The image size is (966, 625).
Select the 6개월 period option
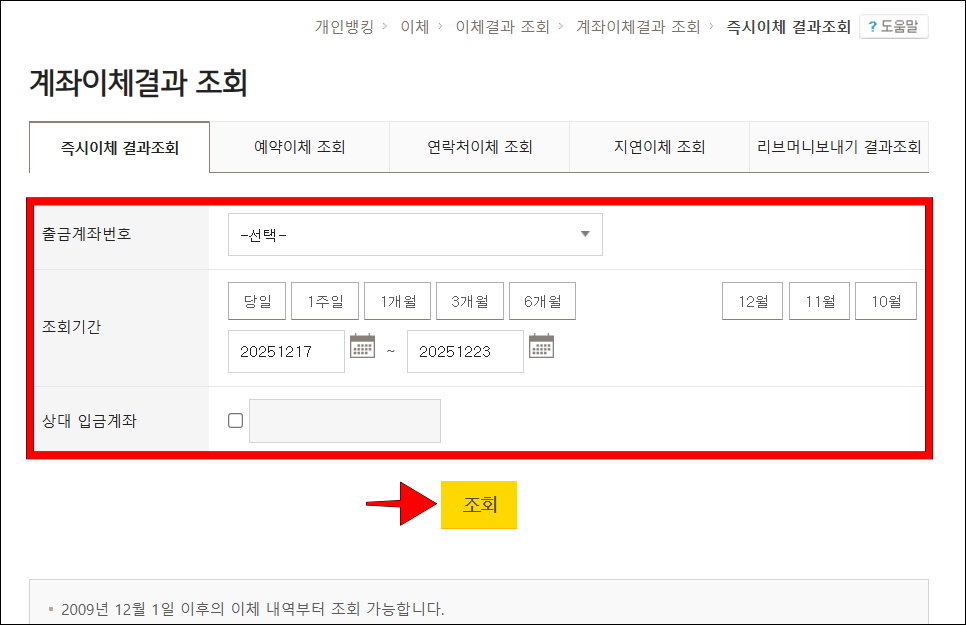(541, 300)
